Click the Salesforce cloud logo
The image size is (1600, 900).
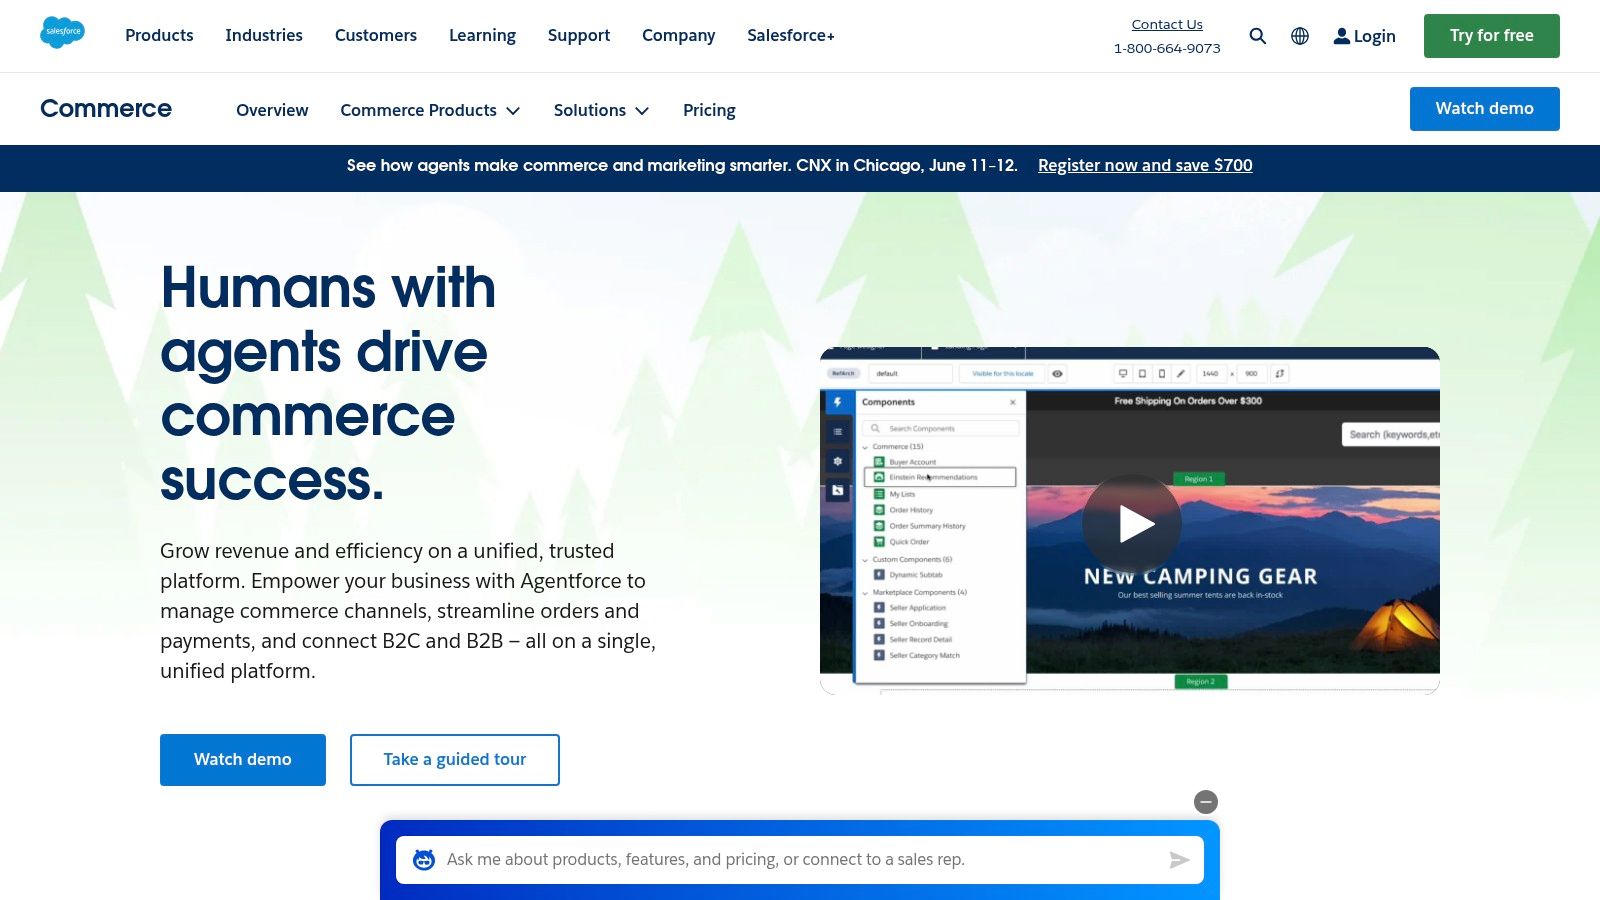pos(62,32)
